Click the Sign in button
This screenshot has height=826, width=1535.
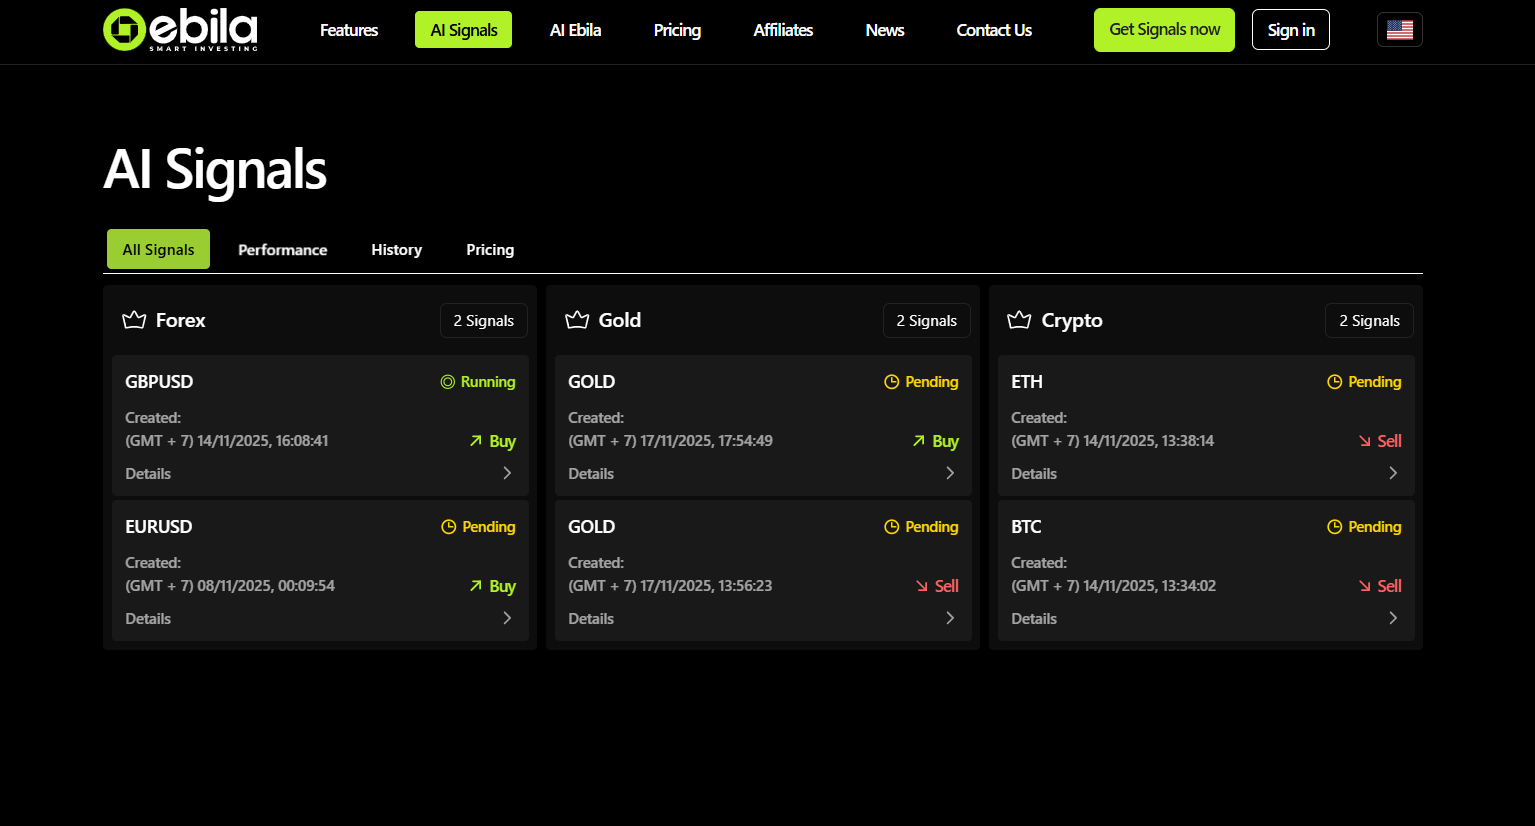click(x=1290, y=30)
